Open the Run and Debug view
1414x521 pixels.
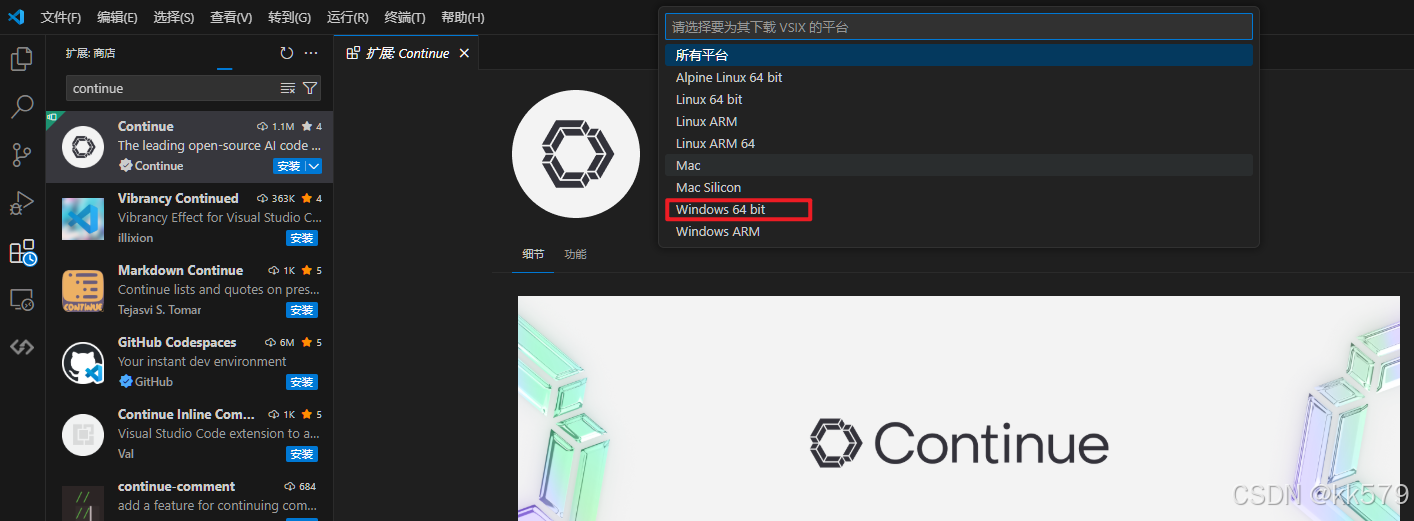[x=22, y=203]
